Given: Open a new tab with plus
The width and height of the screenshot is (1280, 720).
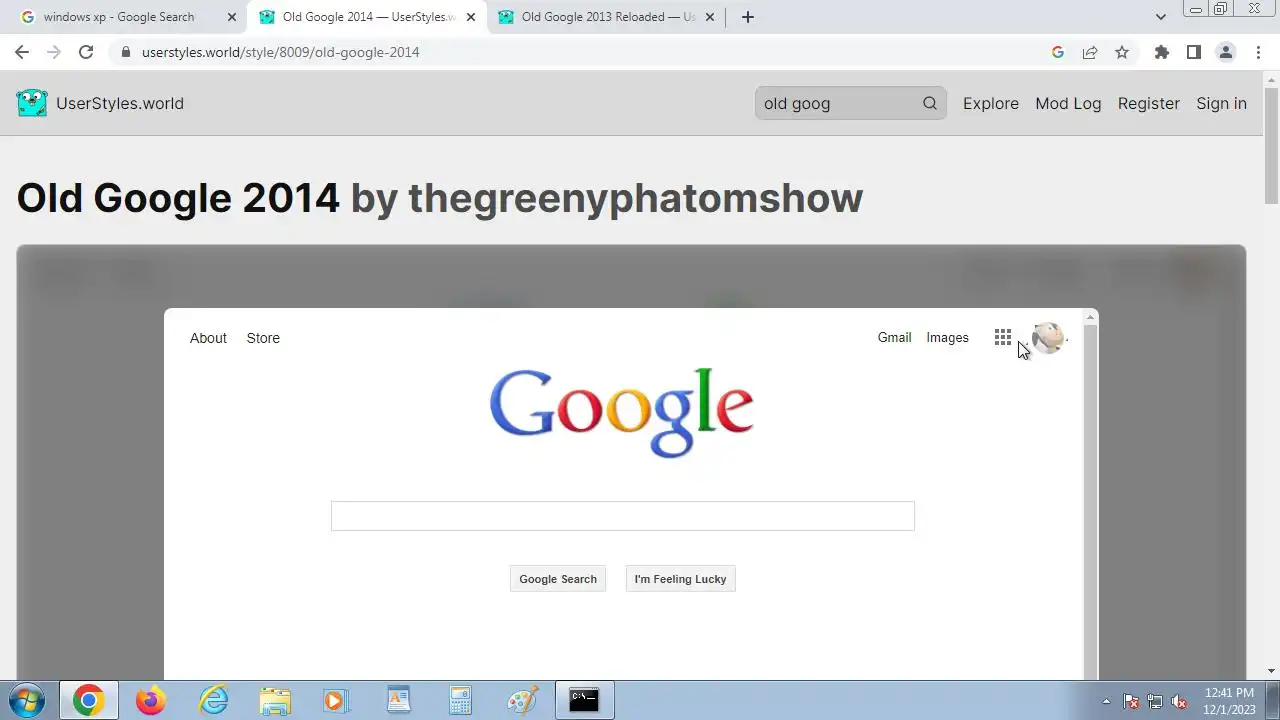Looking at the screenshot, I should [747, 17].
